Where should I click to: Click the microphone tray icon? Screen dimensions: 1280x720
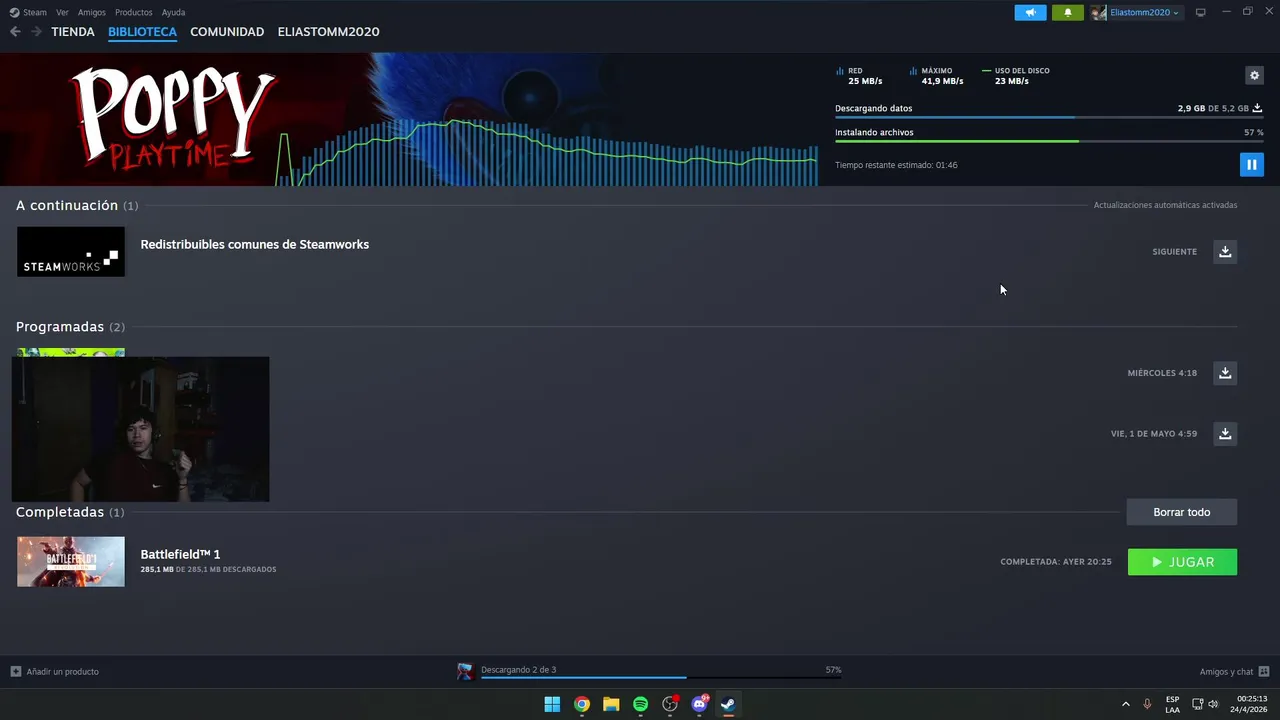coord(1147,704)
